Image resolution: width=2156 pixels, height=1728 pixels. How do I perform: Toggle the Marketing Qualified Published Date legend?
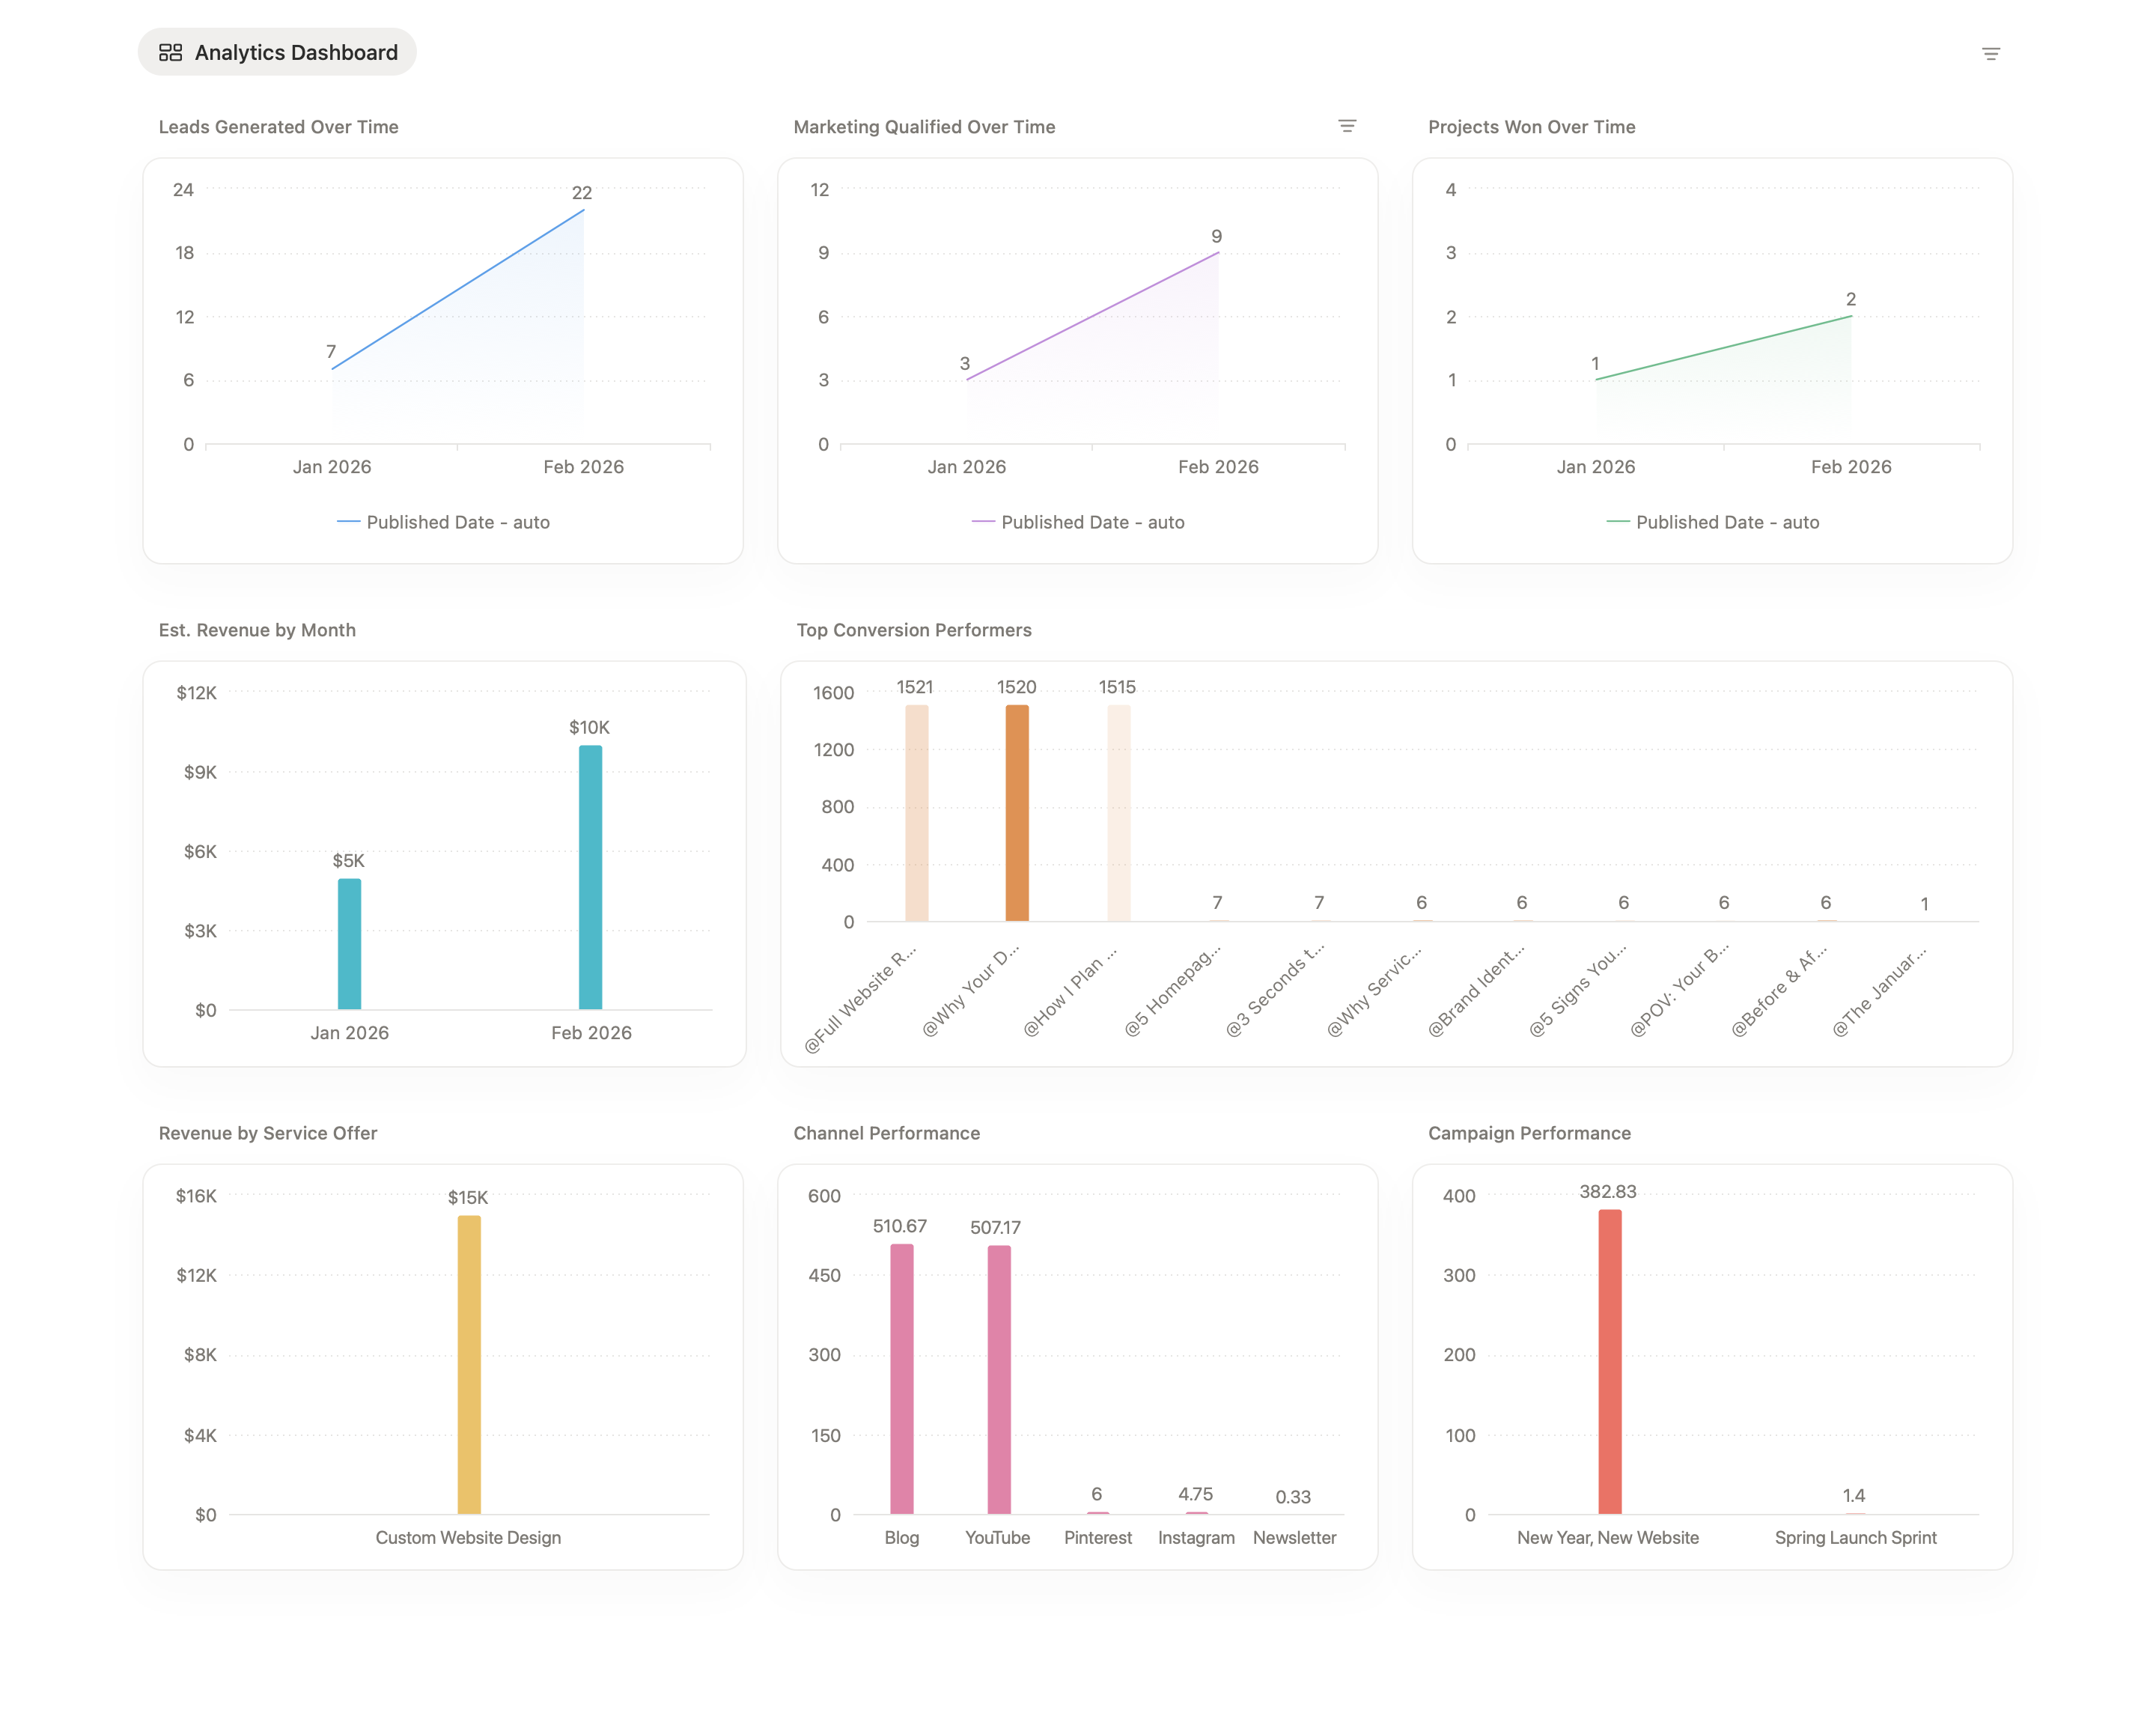point(1078,522)
